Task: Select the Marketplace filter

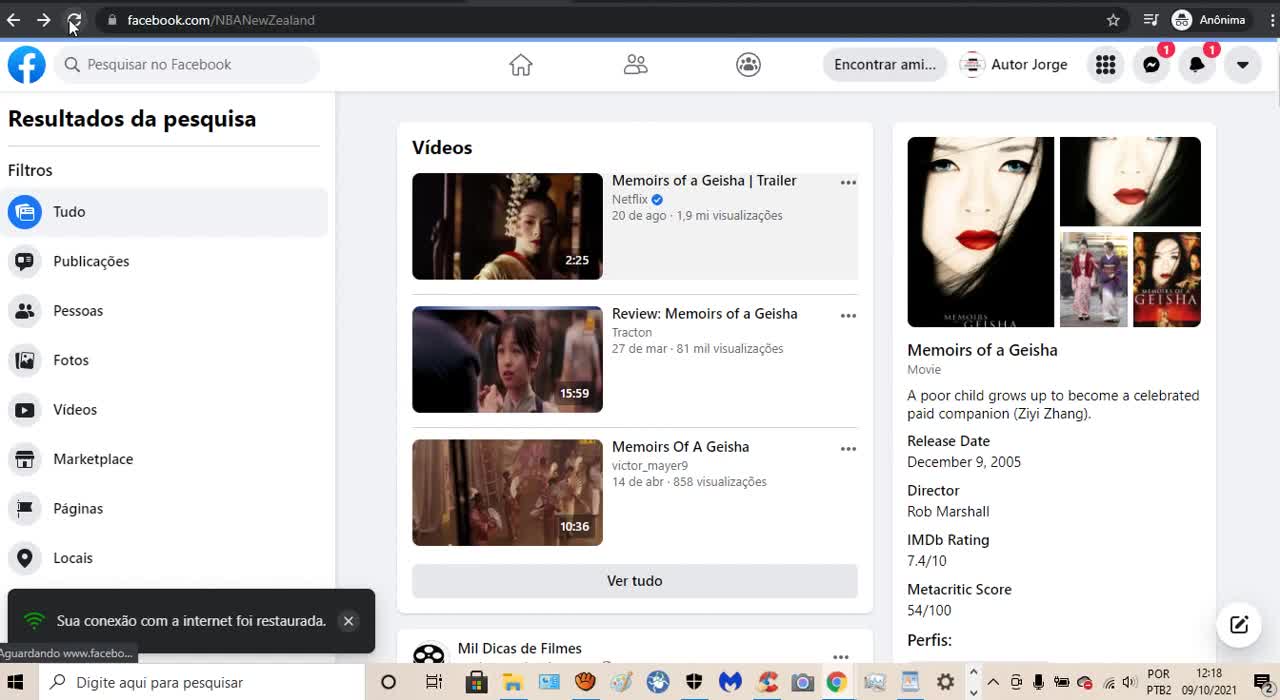Action: tap(164, 459)
